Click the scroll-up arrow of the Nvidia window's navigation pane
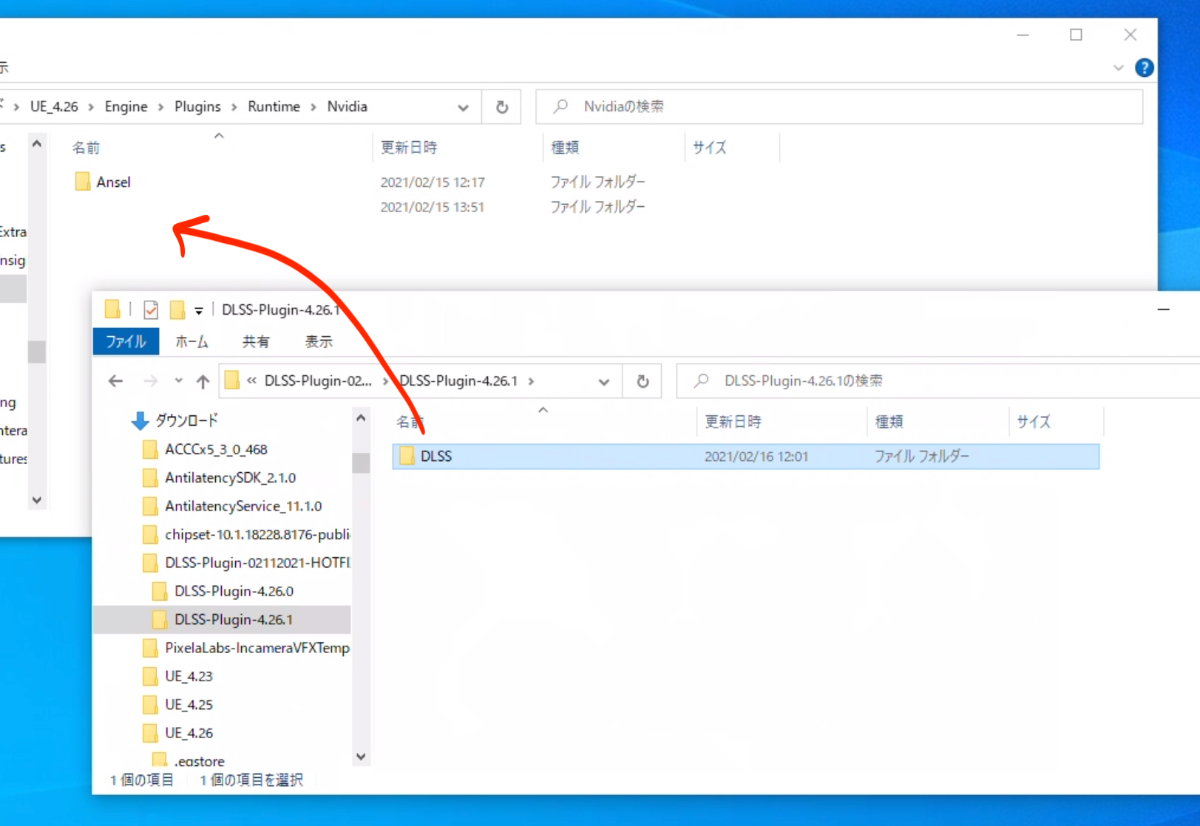The image size is (1200, 826). pos(37,144)
